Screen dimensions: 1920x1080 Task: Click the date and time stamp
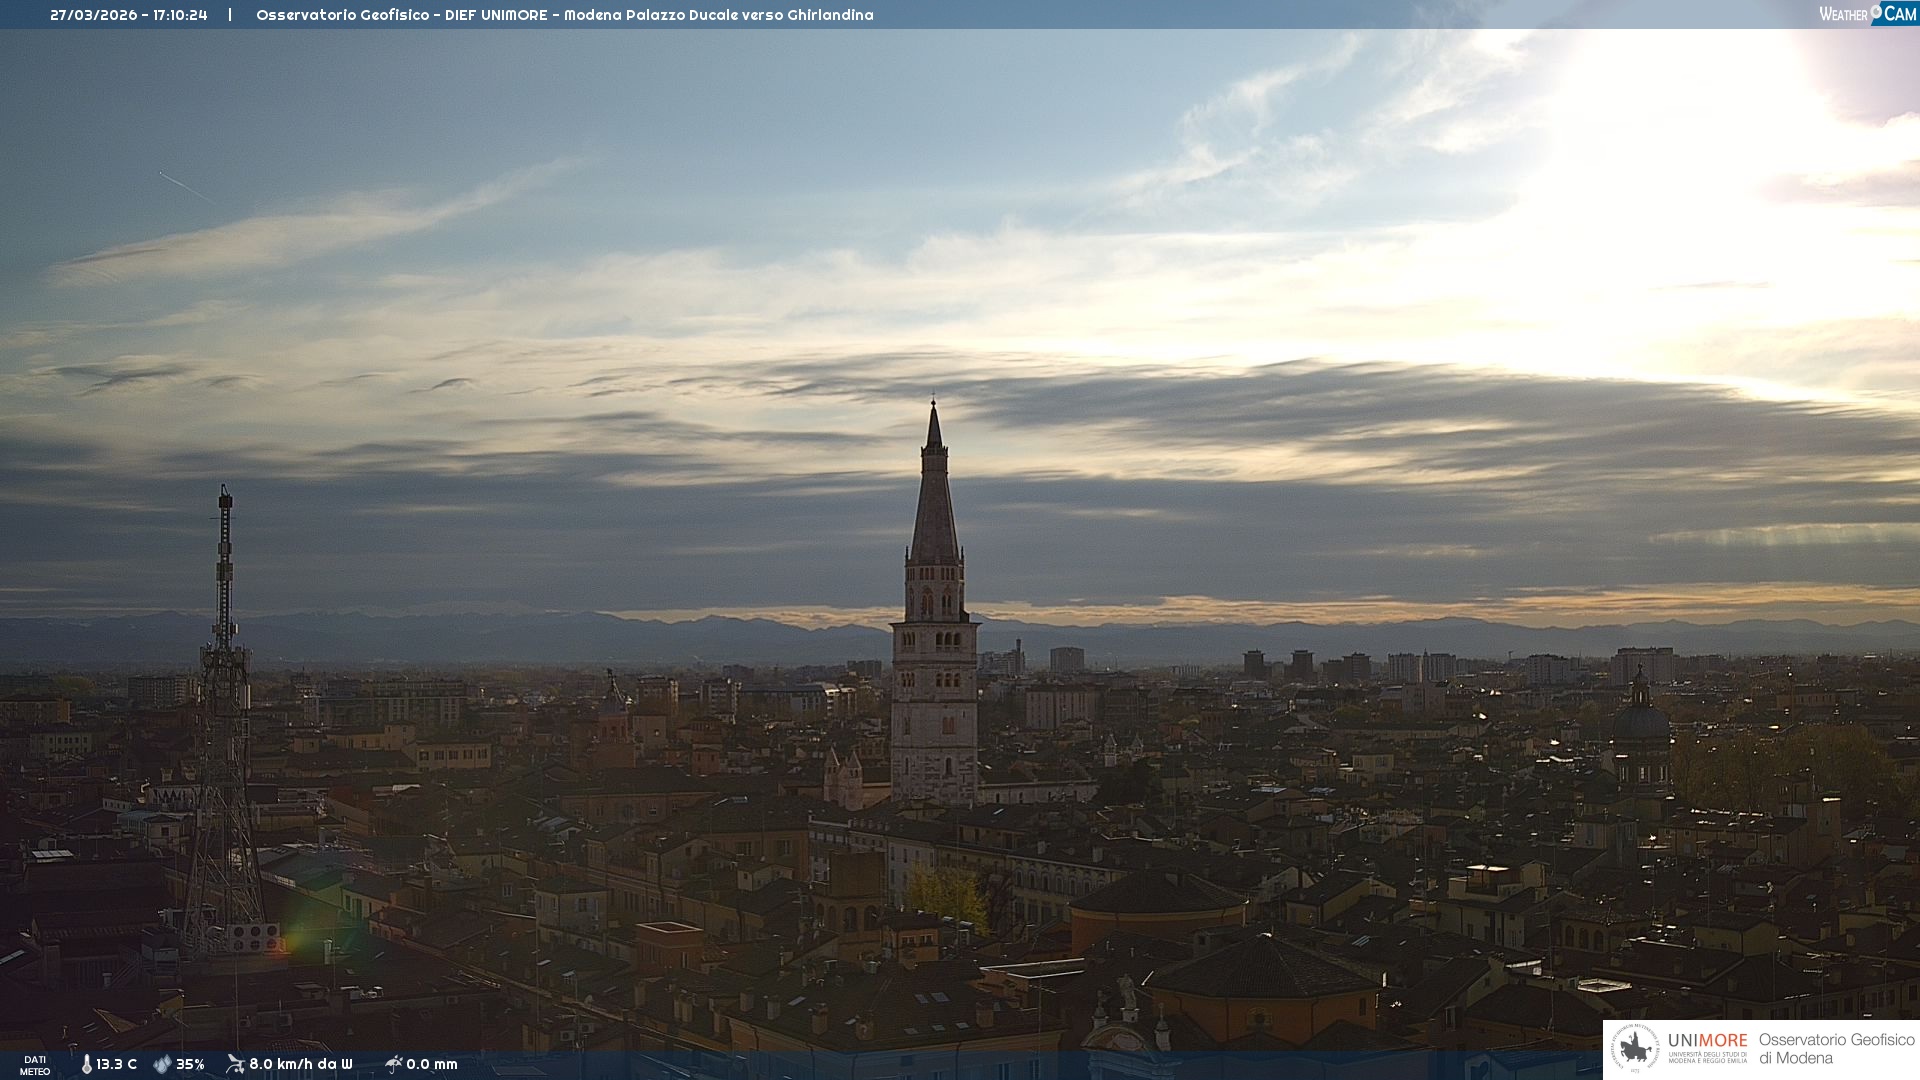tap(129, 15)
